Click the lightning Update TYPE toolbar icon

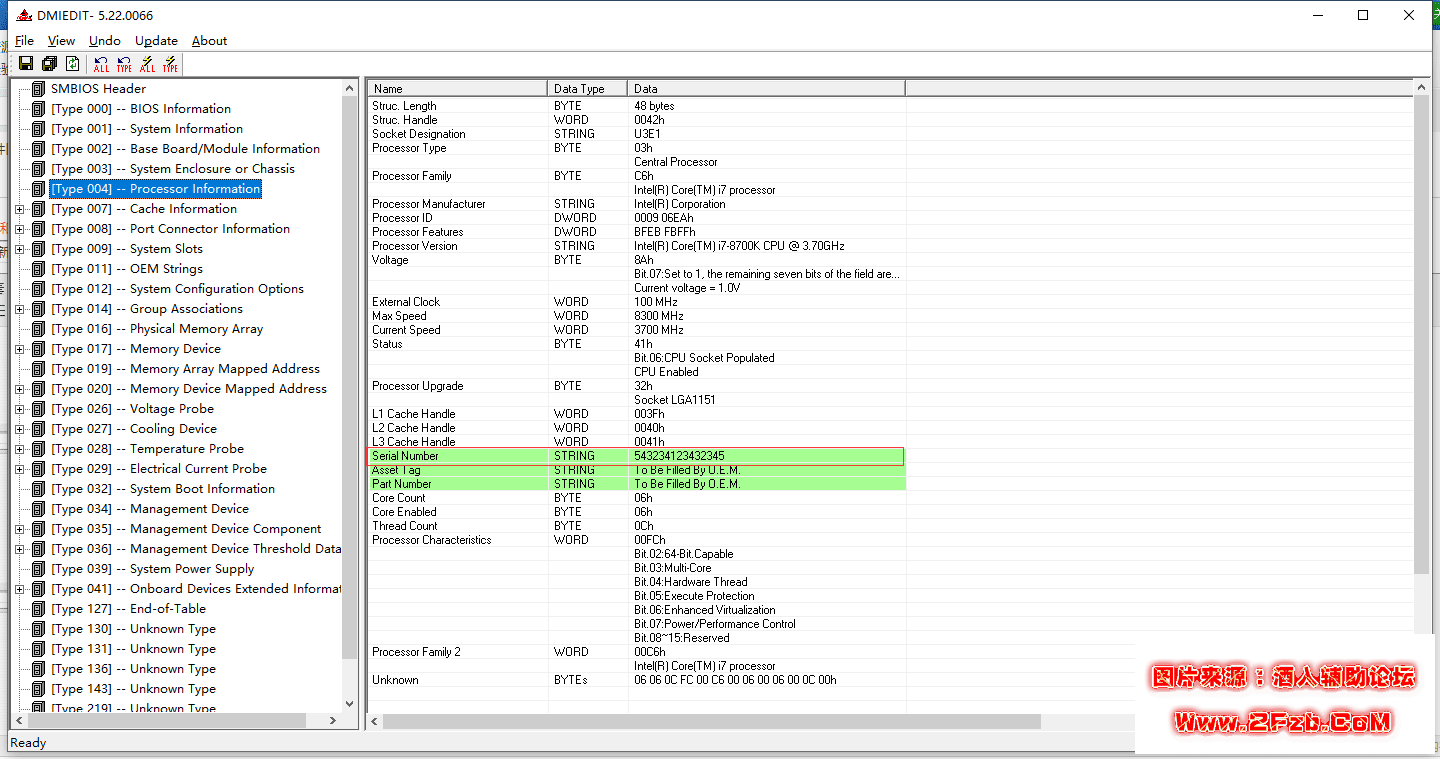point(171,64)
